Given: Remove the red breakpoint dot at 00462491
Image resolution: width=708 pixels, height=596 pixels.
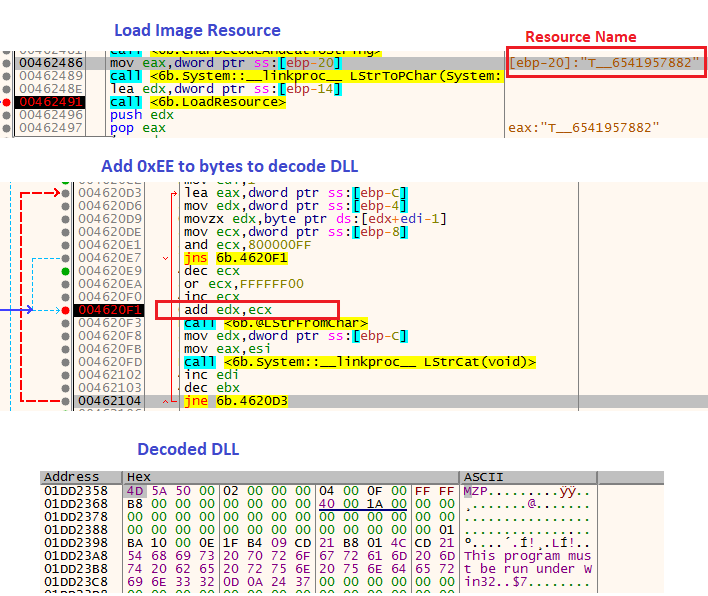Looking at the screenshot, I should [6, 102].
